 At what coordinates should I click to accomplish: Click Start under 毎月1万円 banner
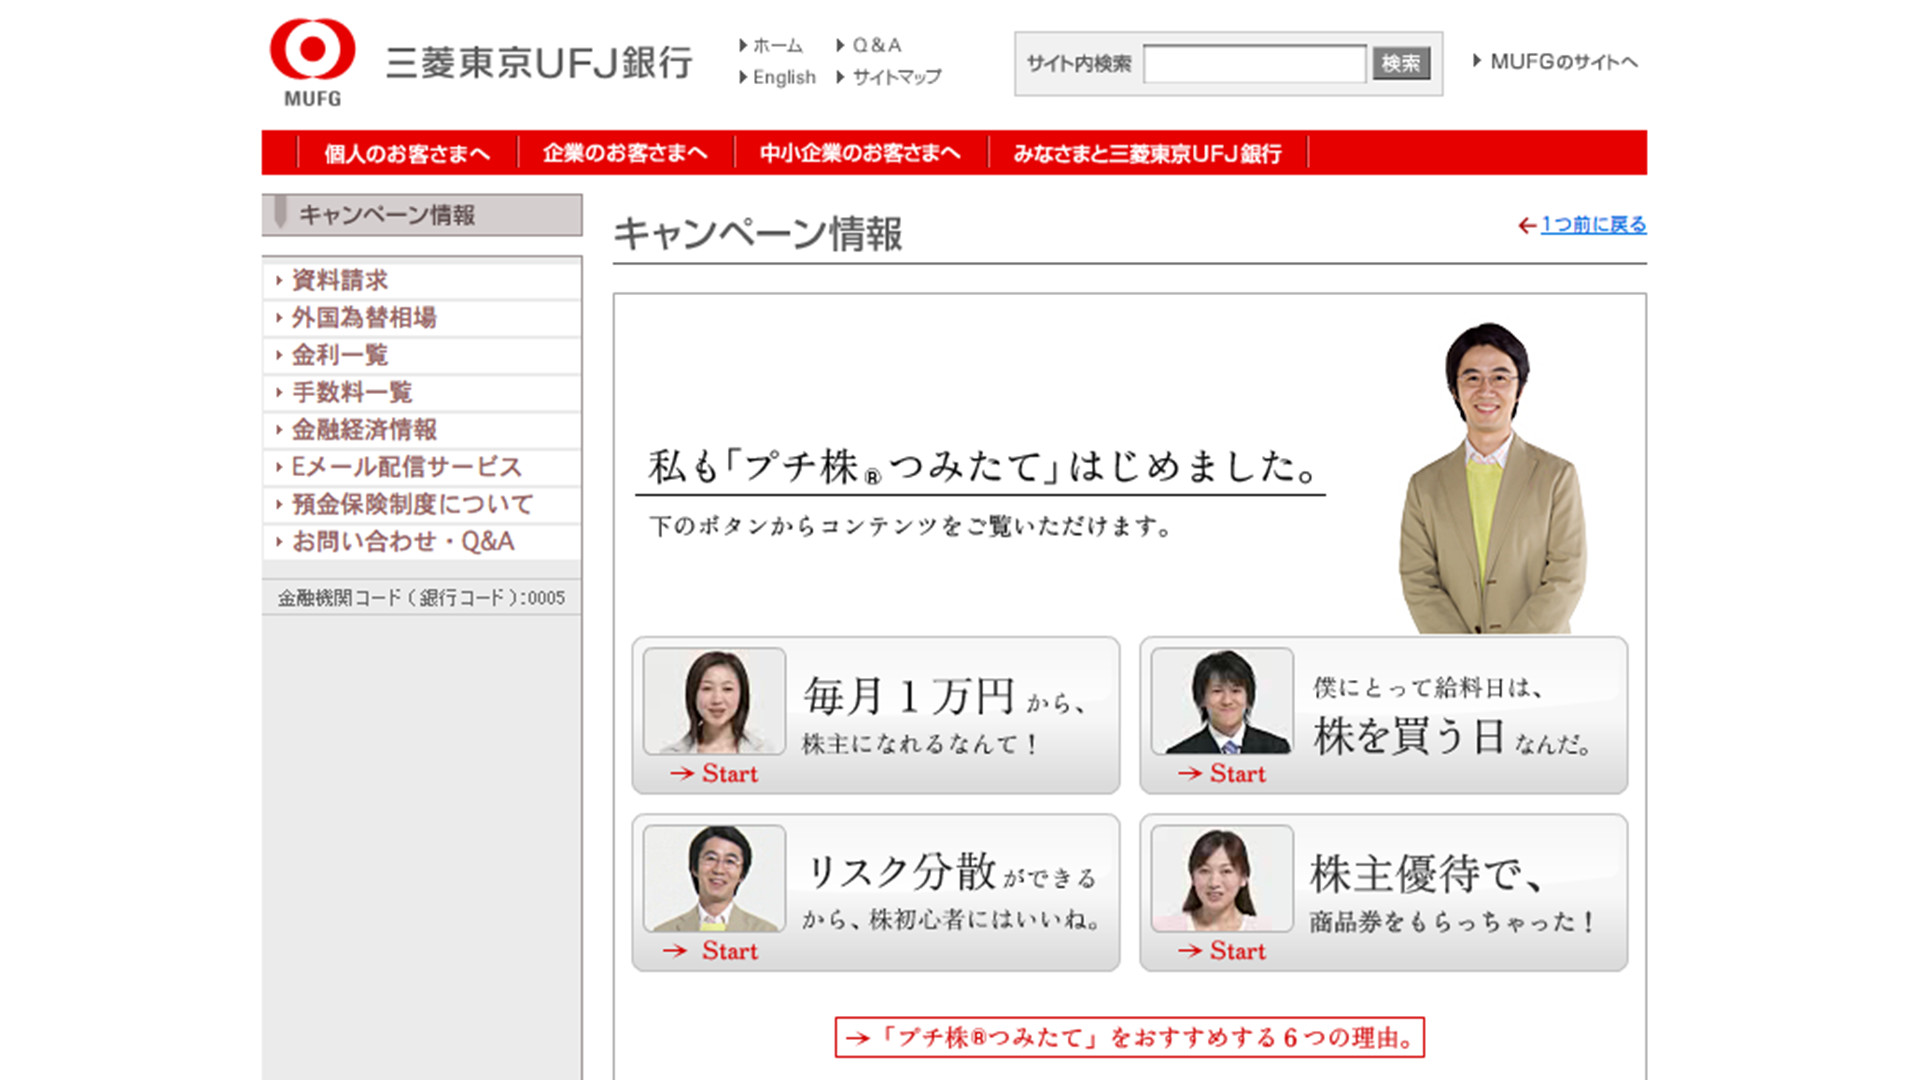(x=714, y=773)
